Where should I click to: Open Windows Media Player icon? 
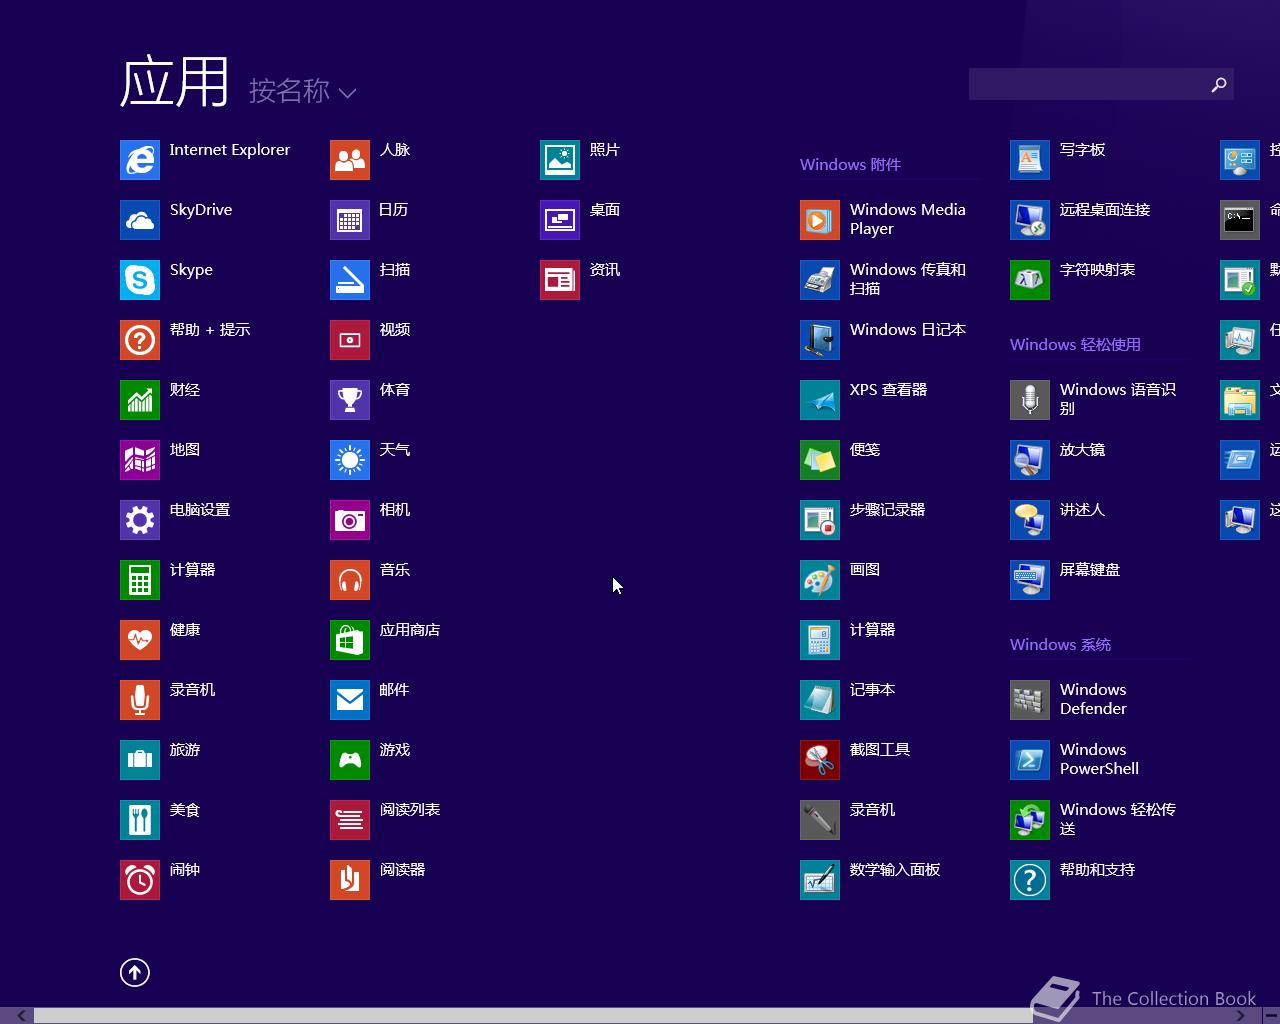(820, 220)
